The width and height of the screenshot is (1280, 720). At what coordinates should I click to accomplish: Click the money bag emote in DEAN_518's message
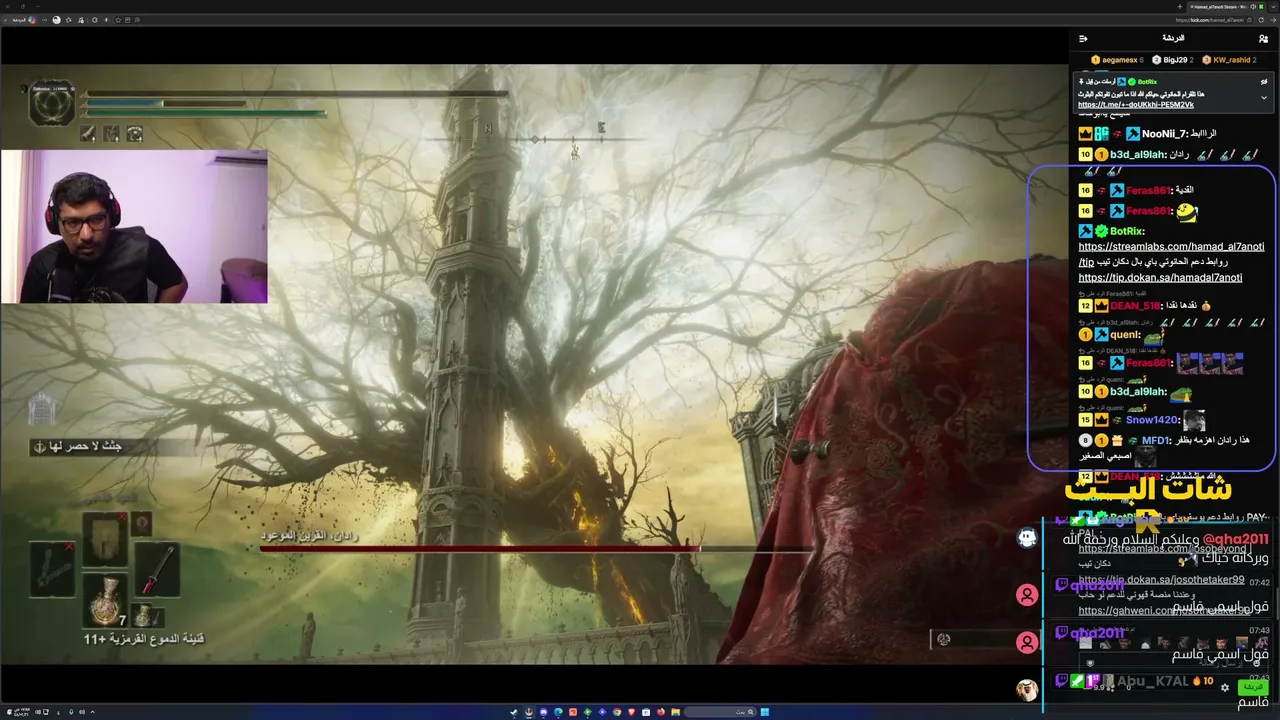pos(1206,305)
